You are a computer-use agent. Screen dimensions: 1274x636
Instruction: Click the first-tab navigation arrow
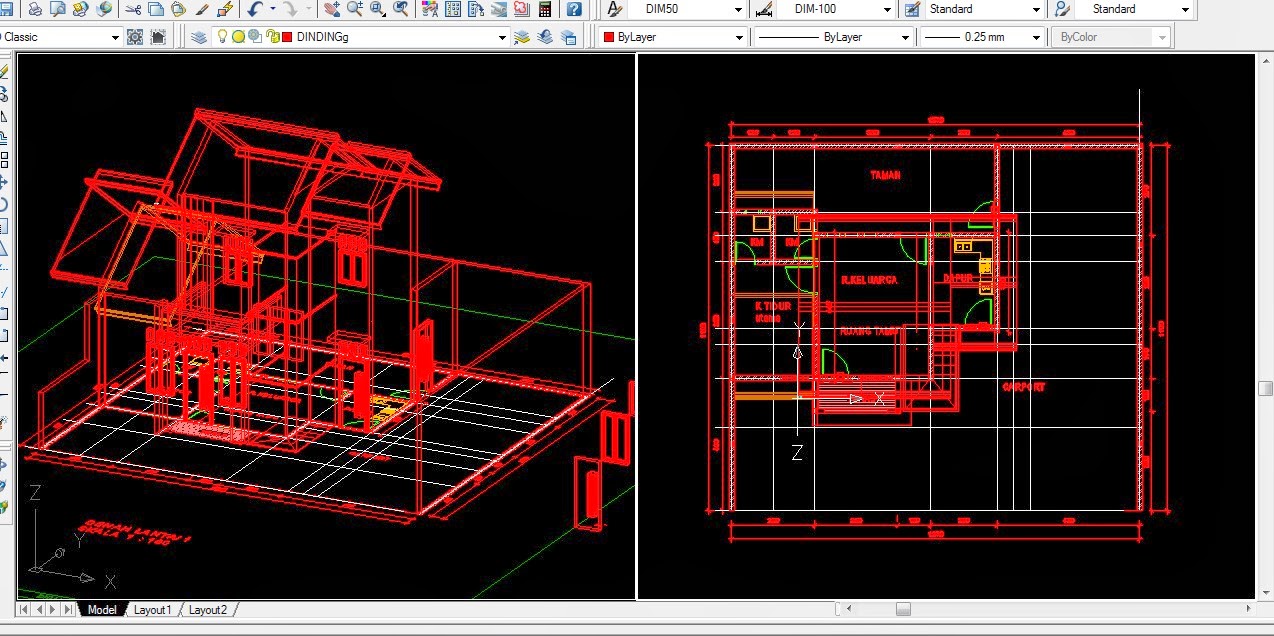tap(25, 609)
